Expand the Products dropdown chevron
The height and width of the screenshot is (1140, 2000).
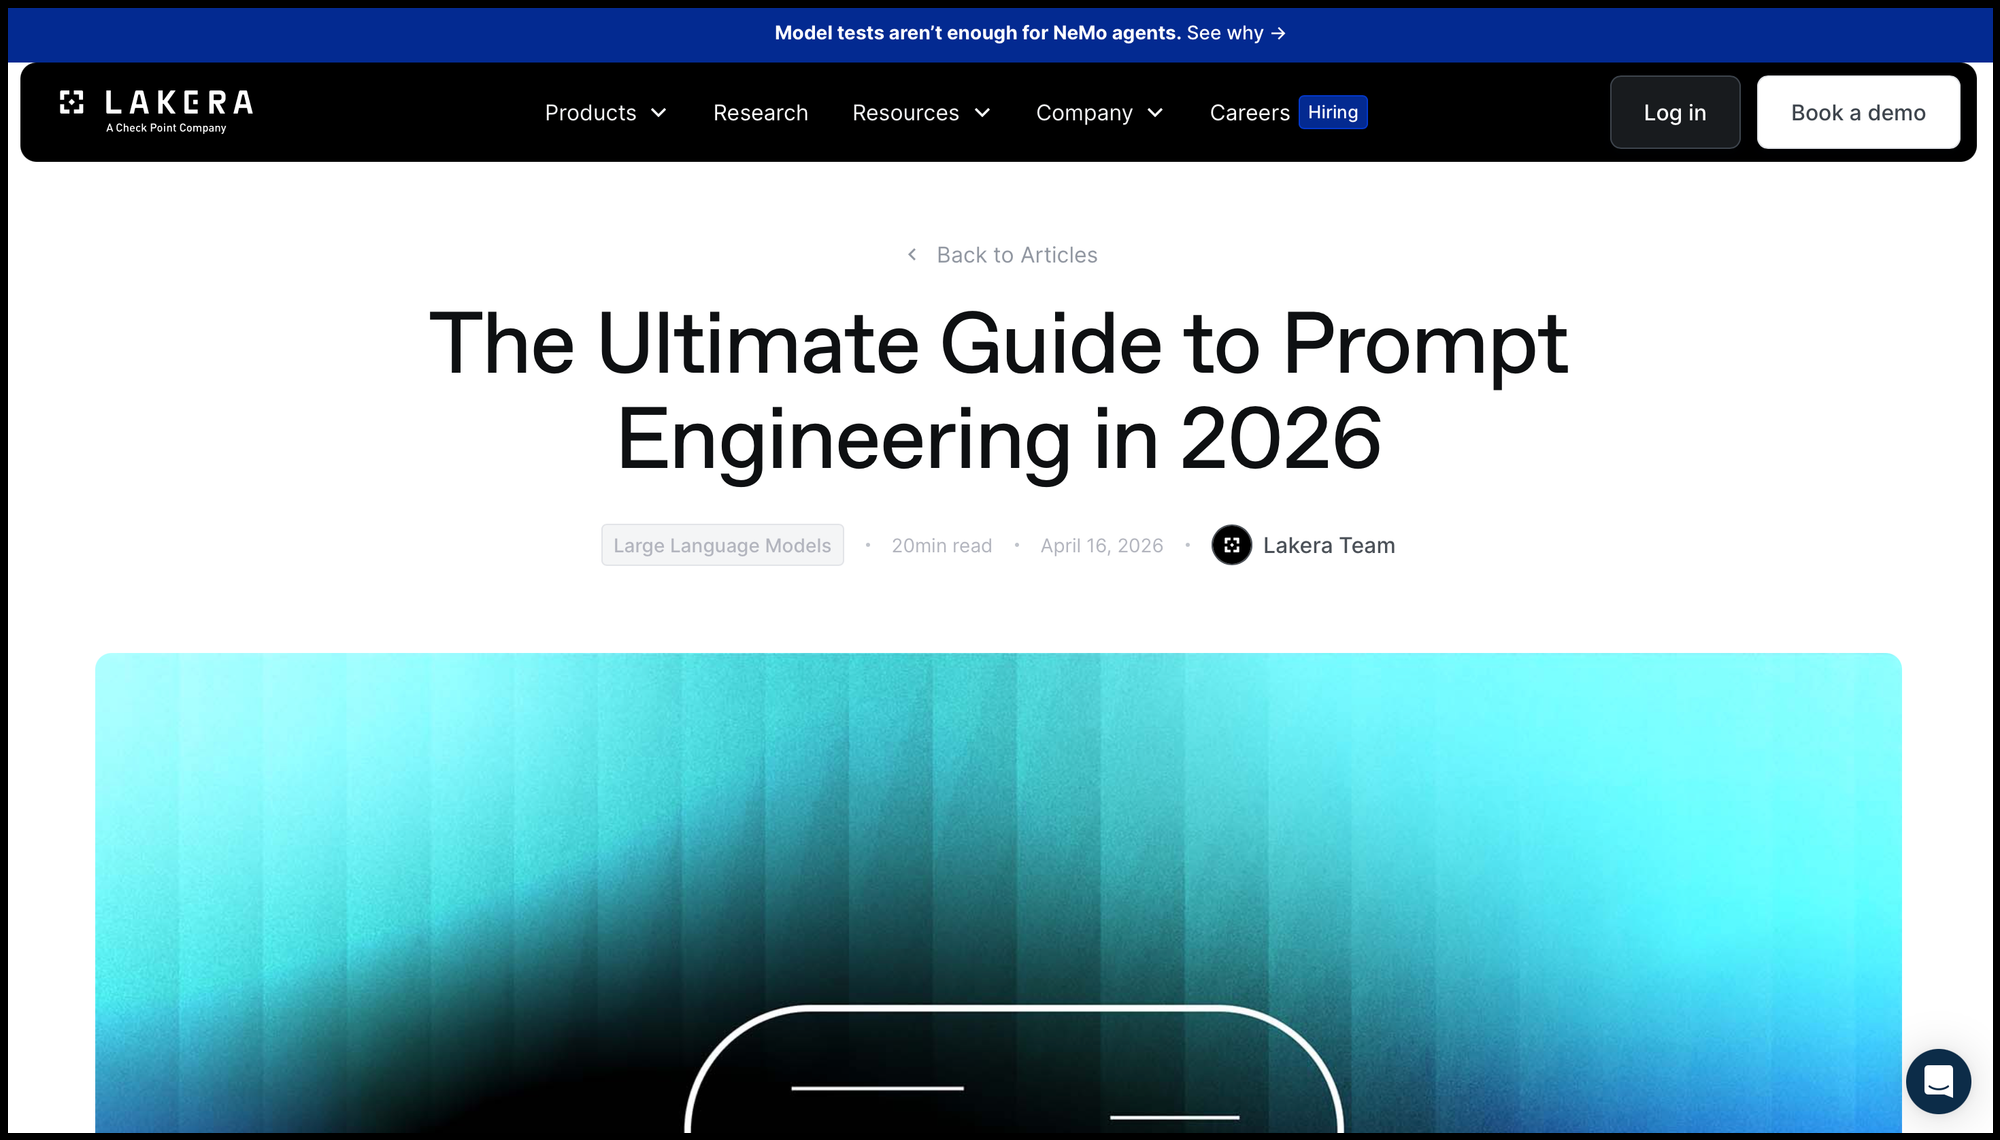pos(659,113)
